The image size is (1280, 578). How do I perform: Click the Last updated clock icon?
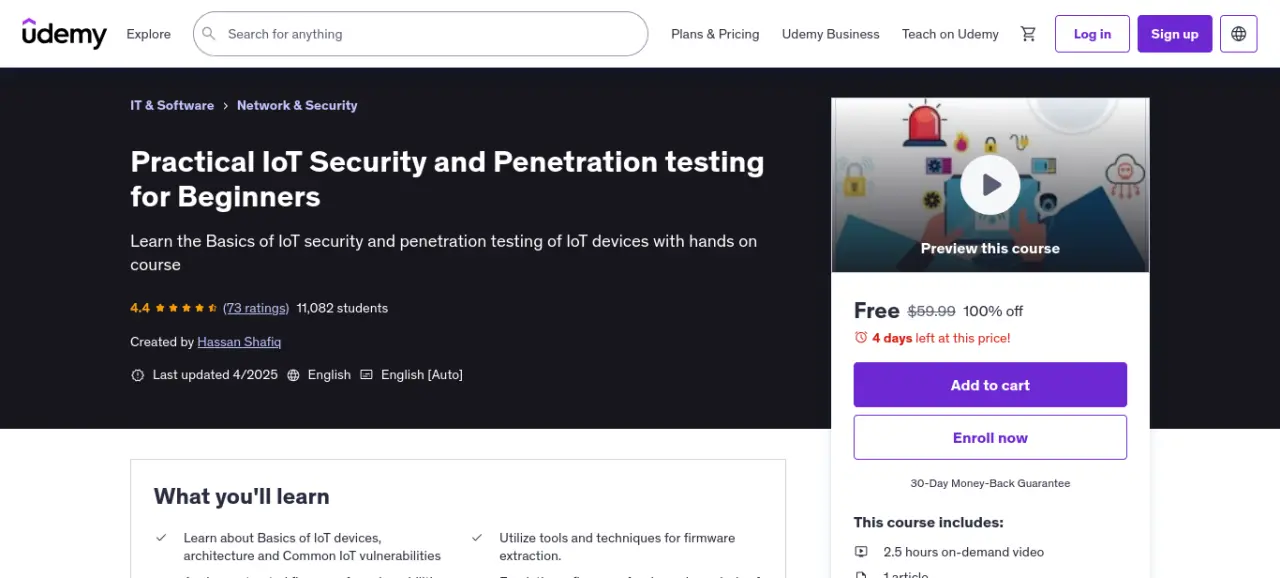[x=138, y=375]
